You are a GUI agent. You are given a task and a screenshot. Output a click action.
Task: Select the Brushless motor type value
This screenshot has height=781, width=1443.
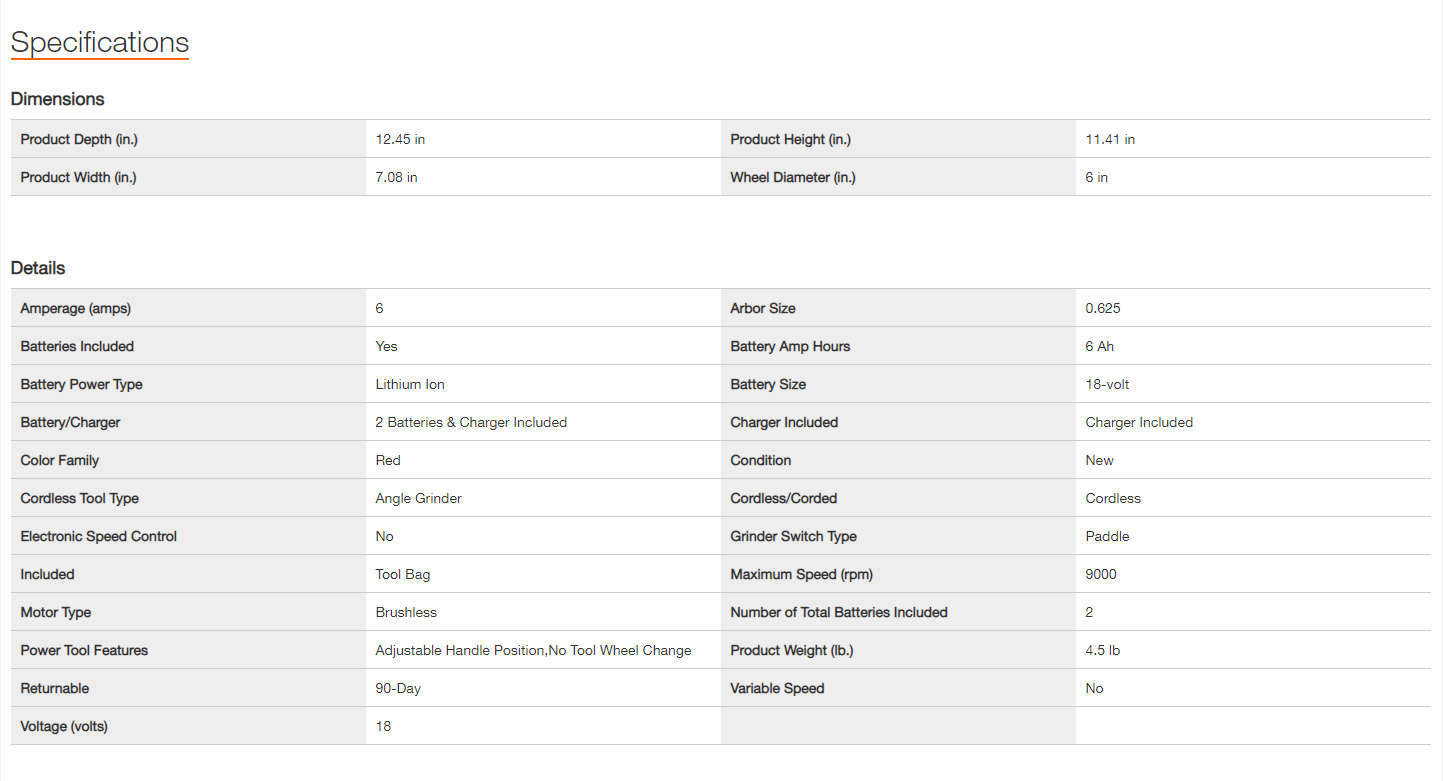pos(406,612)
